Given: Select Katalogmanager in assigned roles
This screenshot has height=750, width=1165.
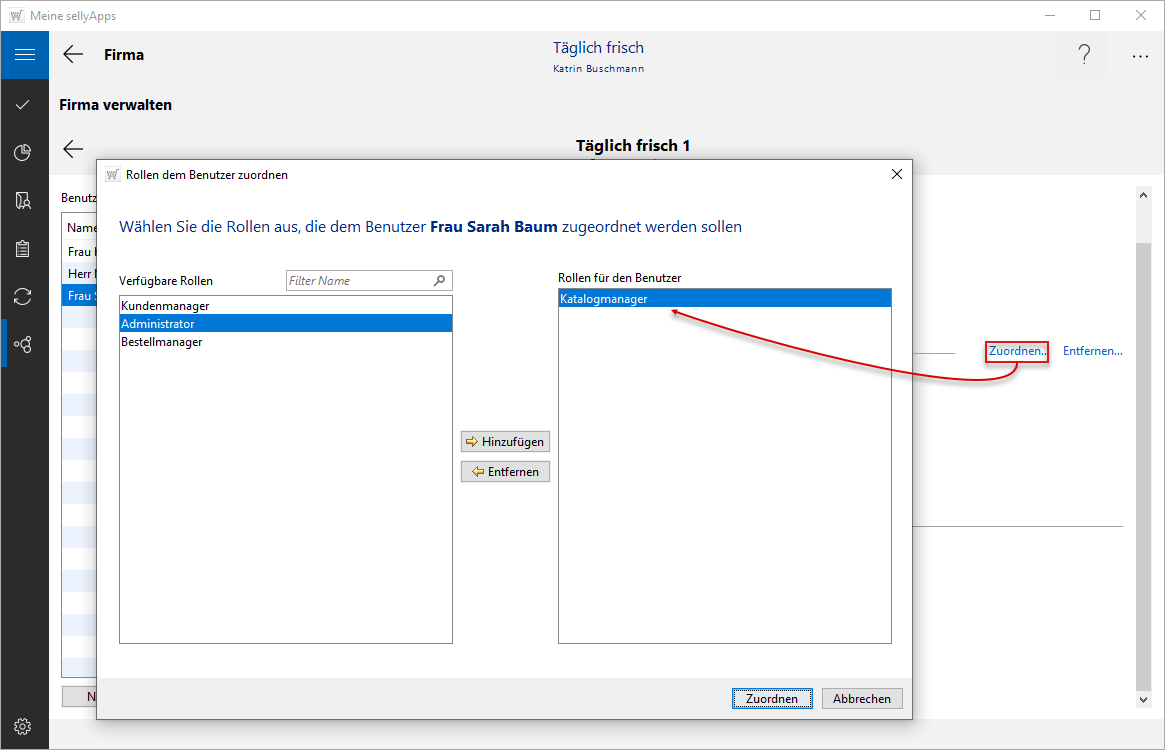Looking at the screenshot, I should tap(604, 299).
